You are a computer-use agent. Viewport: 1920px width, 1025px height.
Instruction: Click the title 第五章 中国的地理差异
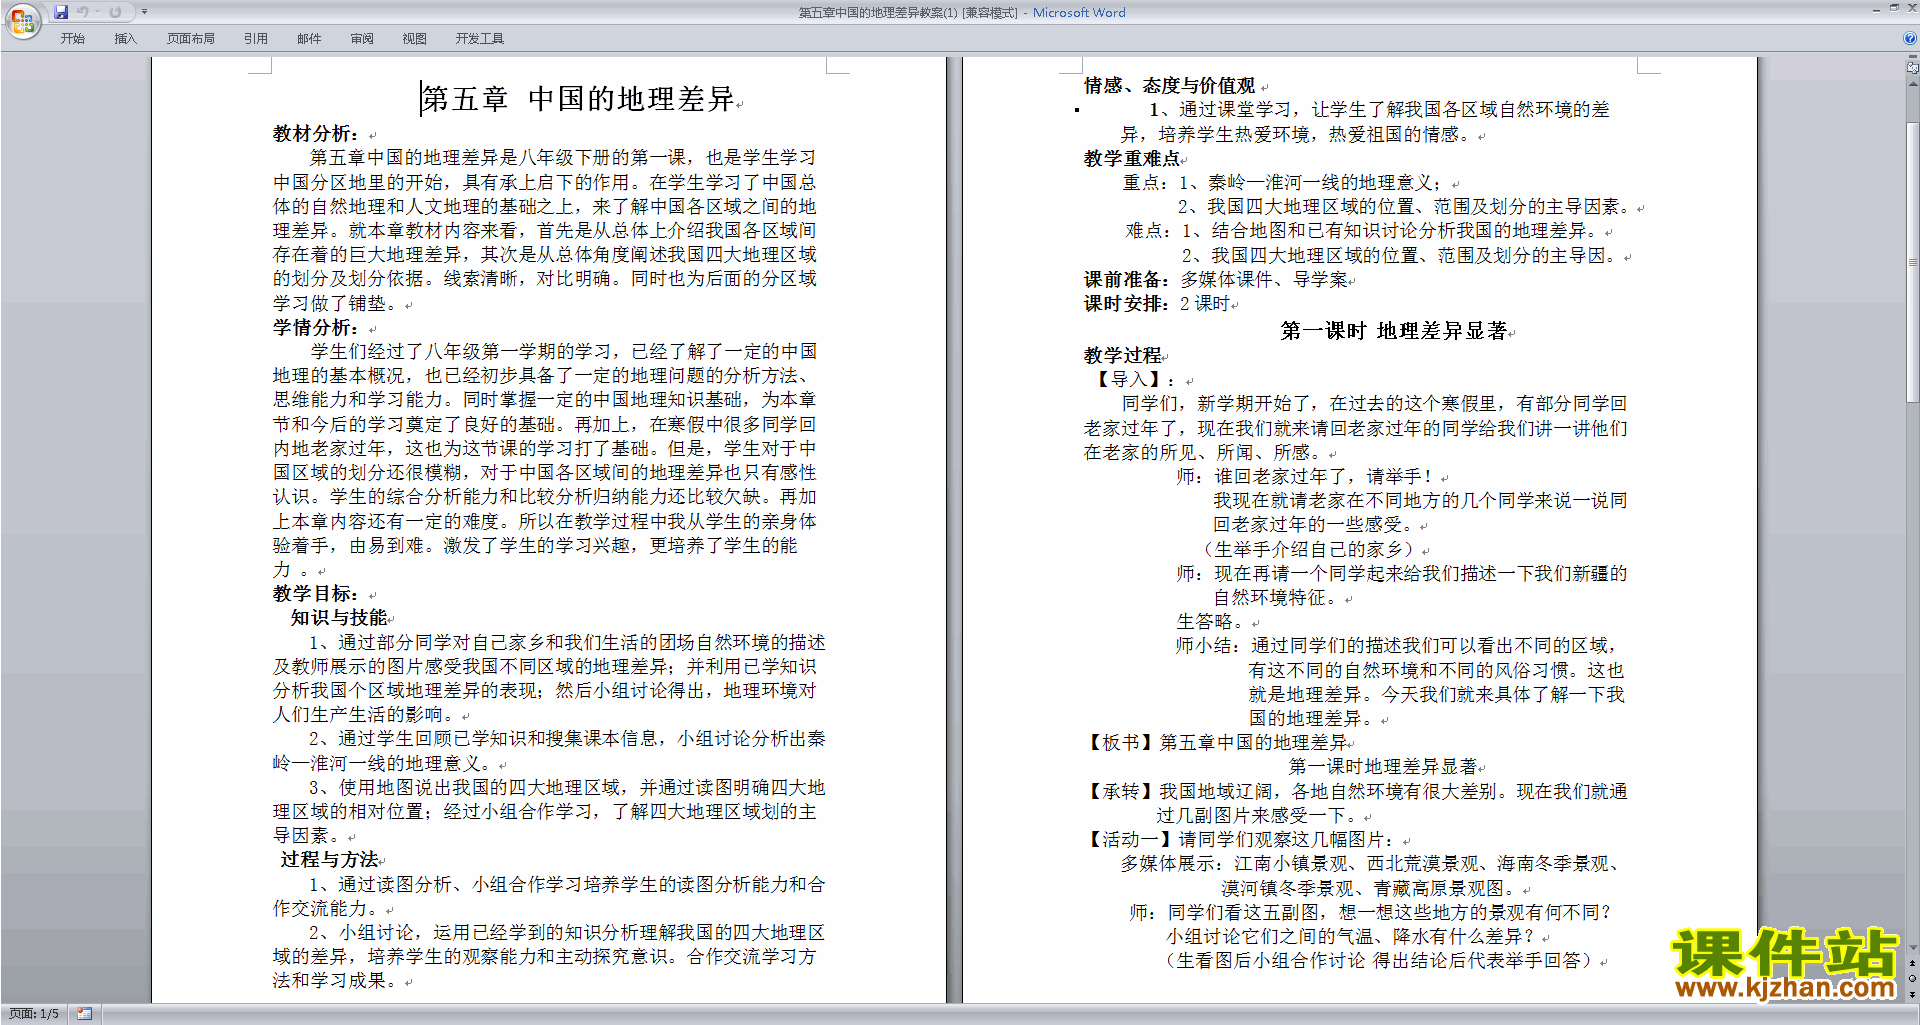point(579,99)
